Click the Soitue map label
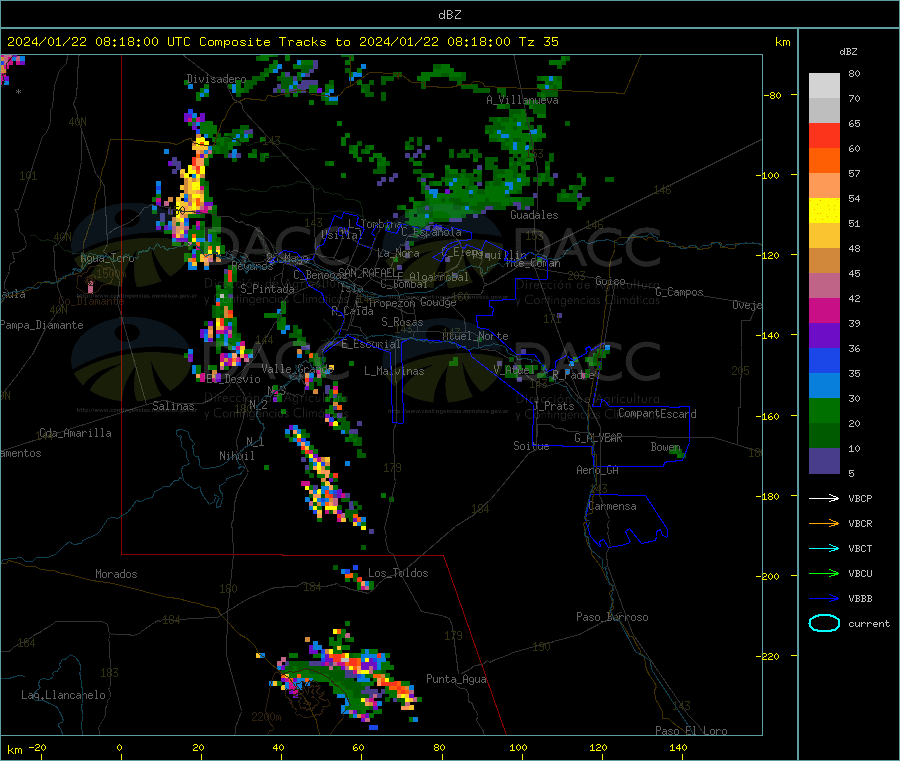This screenshot has height=761, width=900. click(x=531, y=446)
